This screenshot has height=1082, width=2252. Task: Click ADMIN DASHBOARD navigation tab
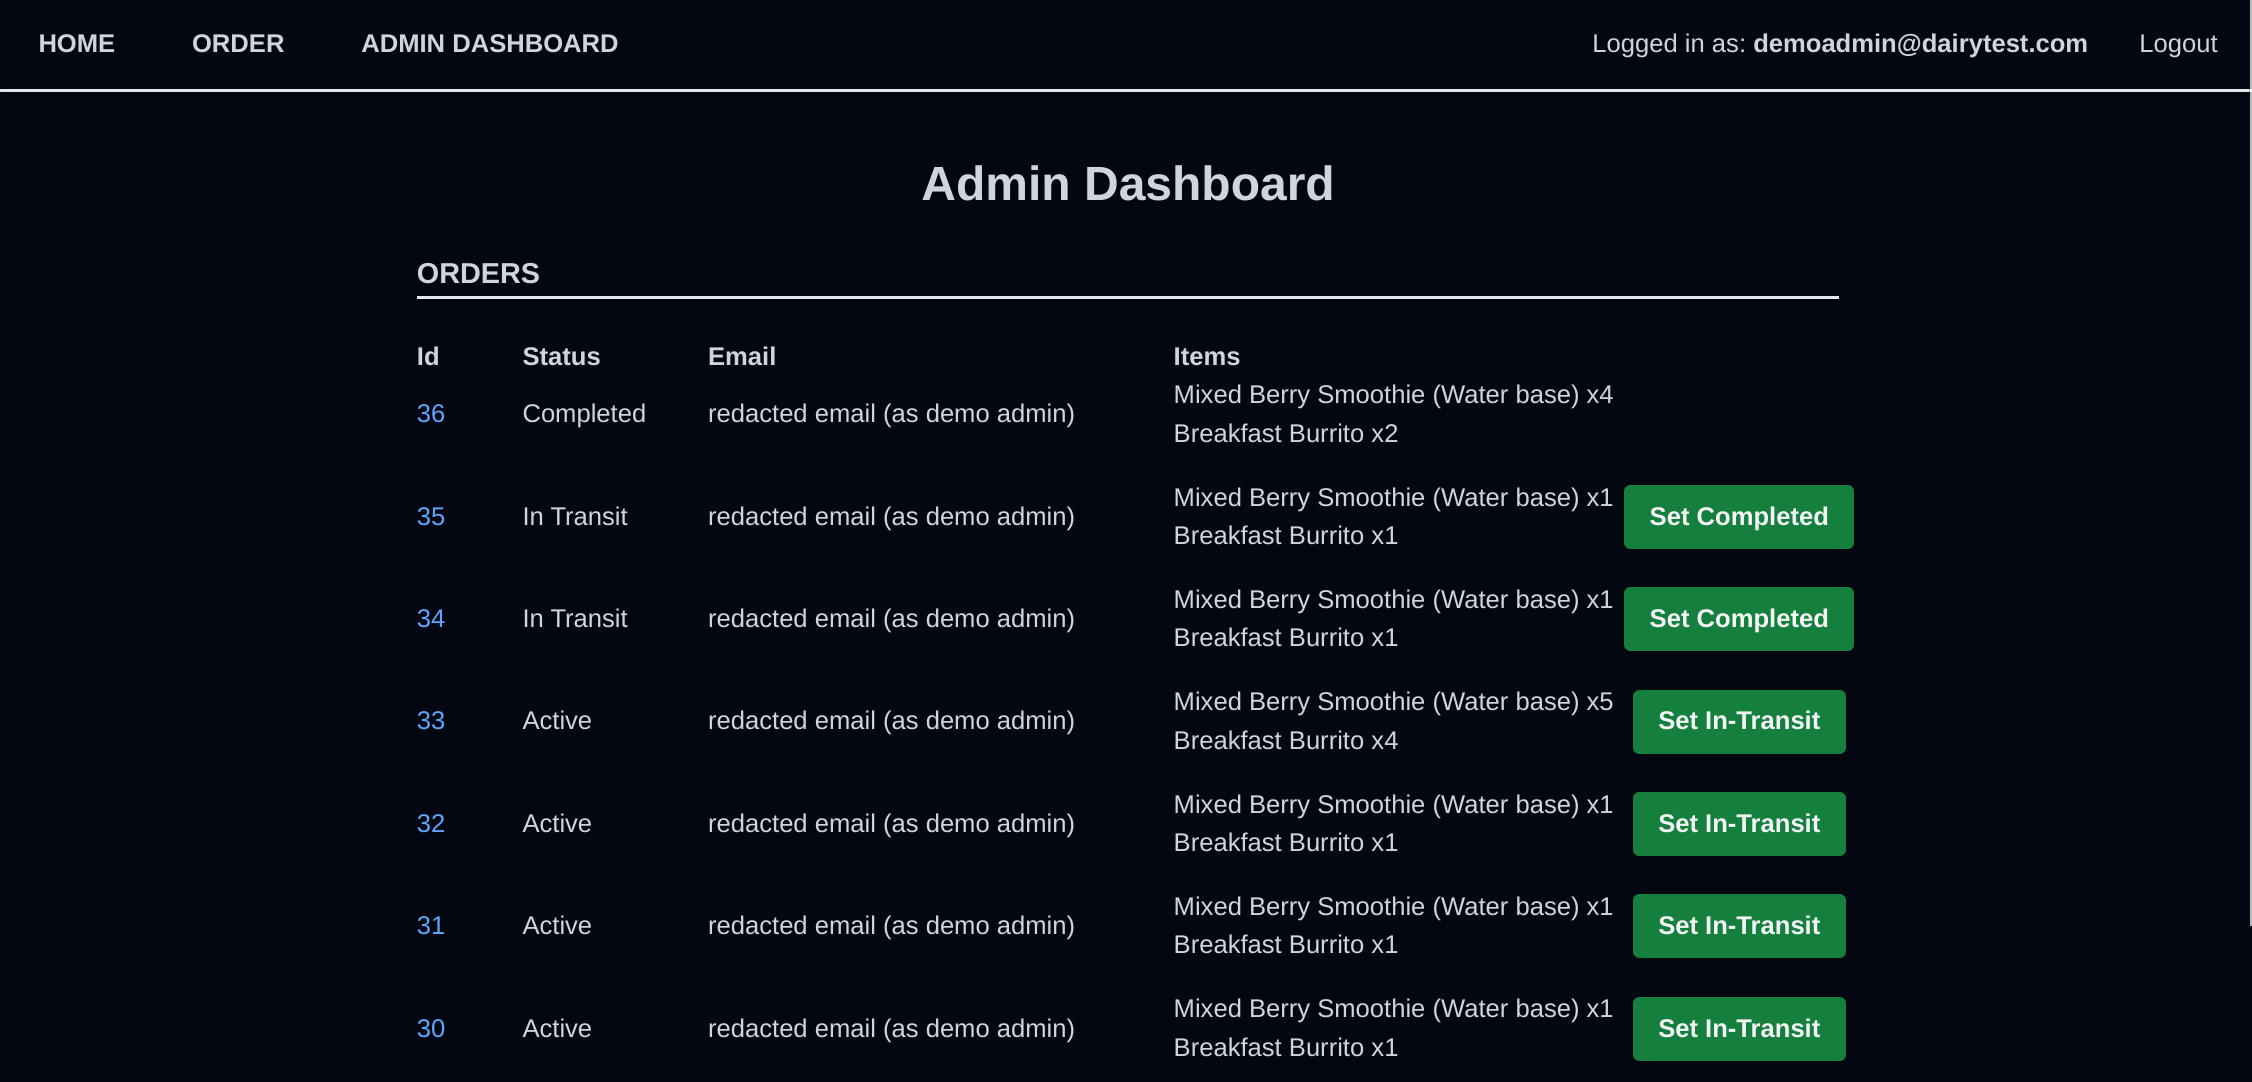click(490, 43)
